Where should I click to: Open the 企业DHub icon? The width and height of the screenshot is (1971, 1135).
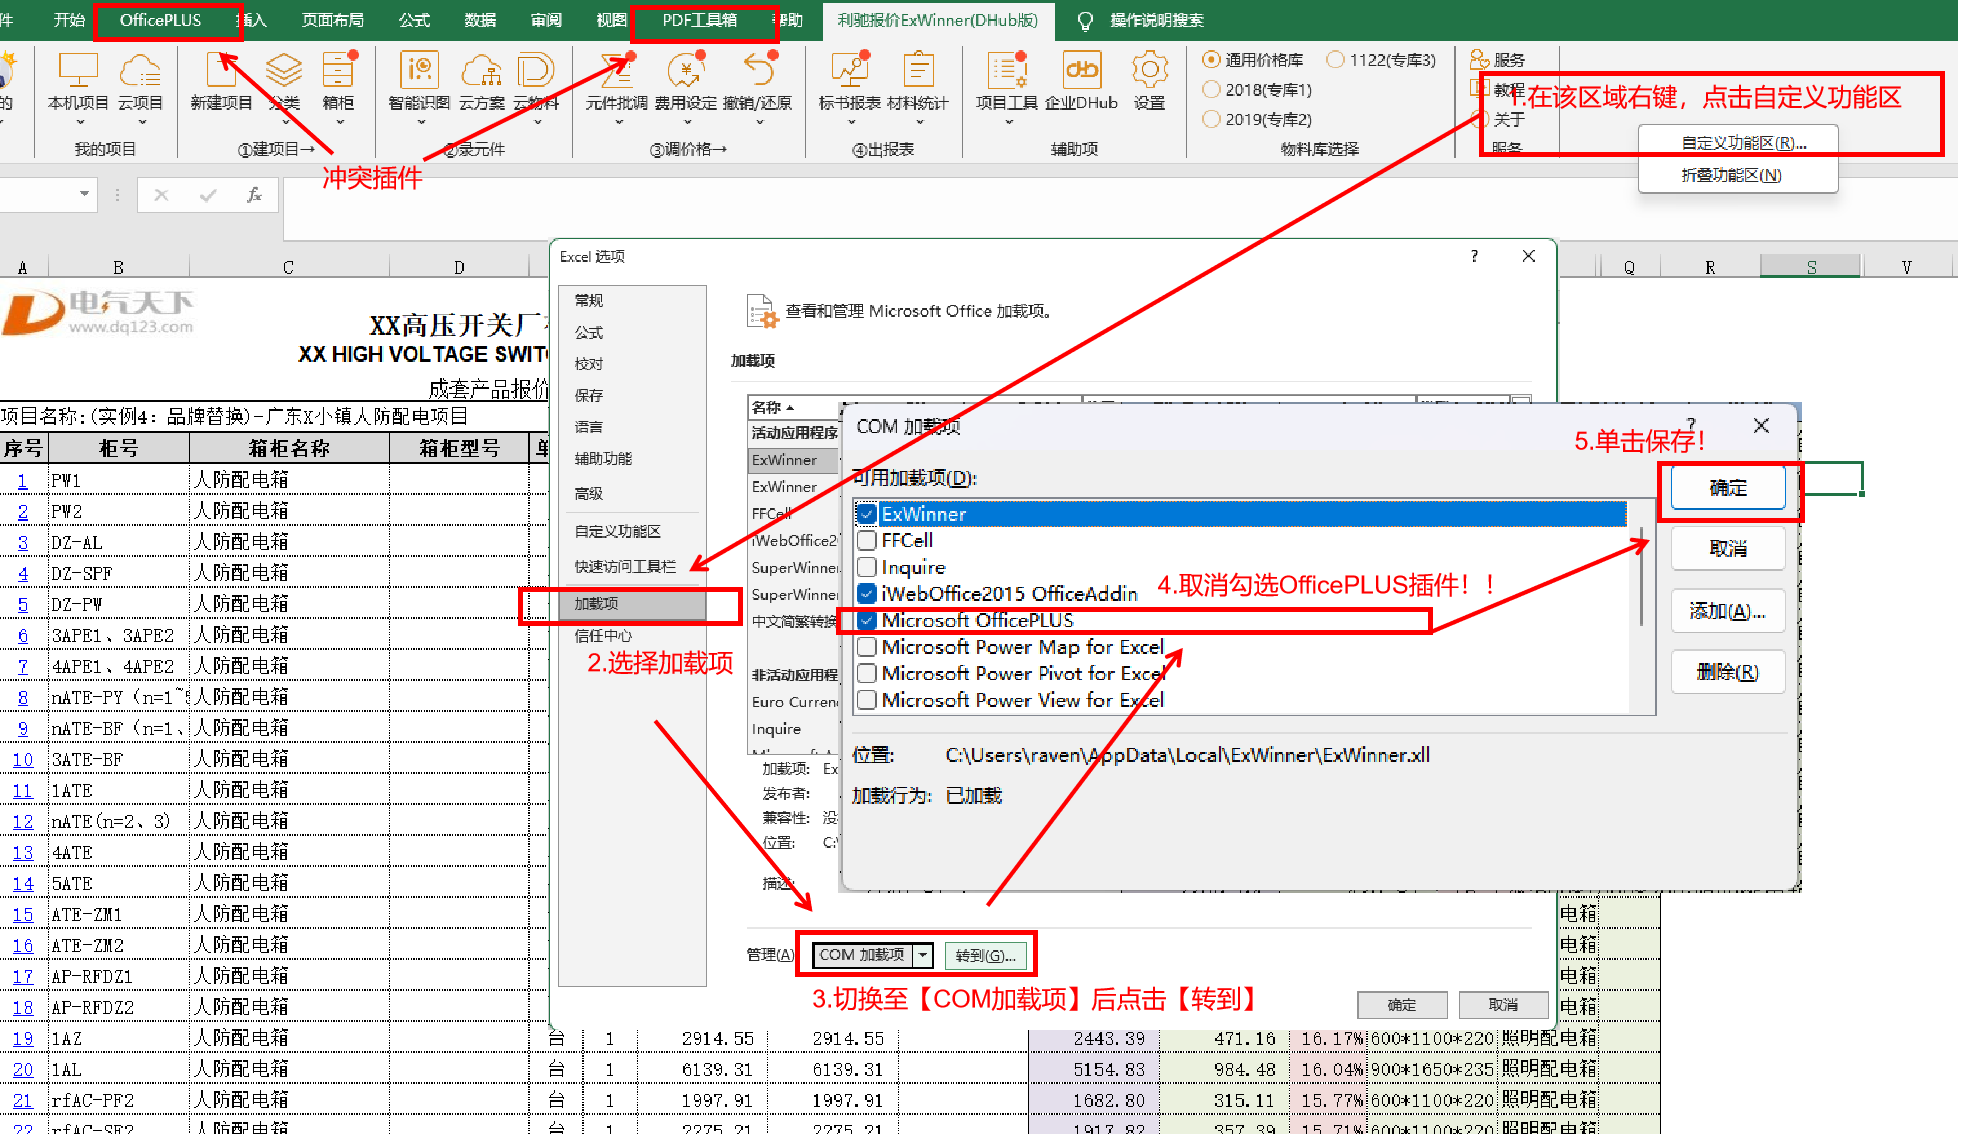coord(1081,71)
